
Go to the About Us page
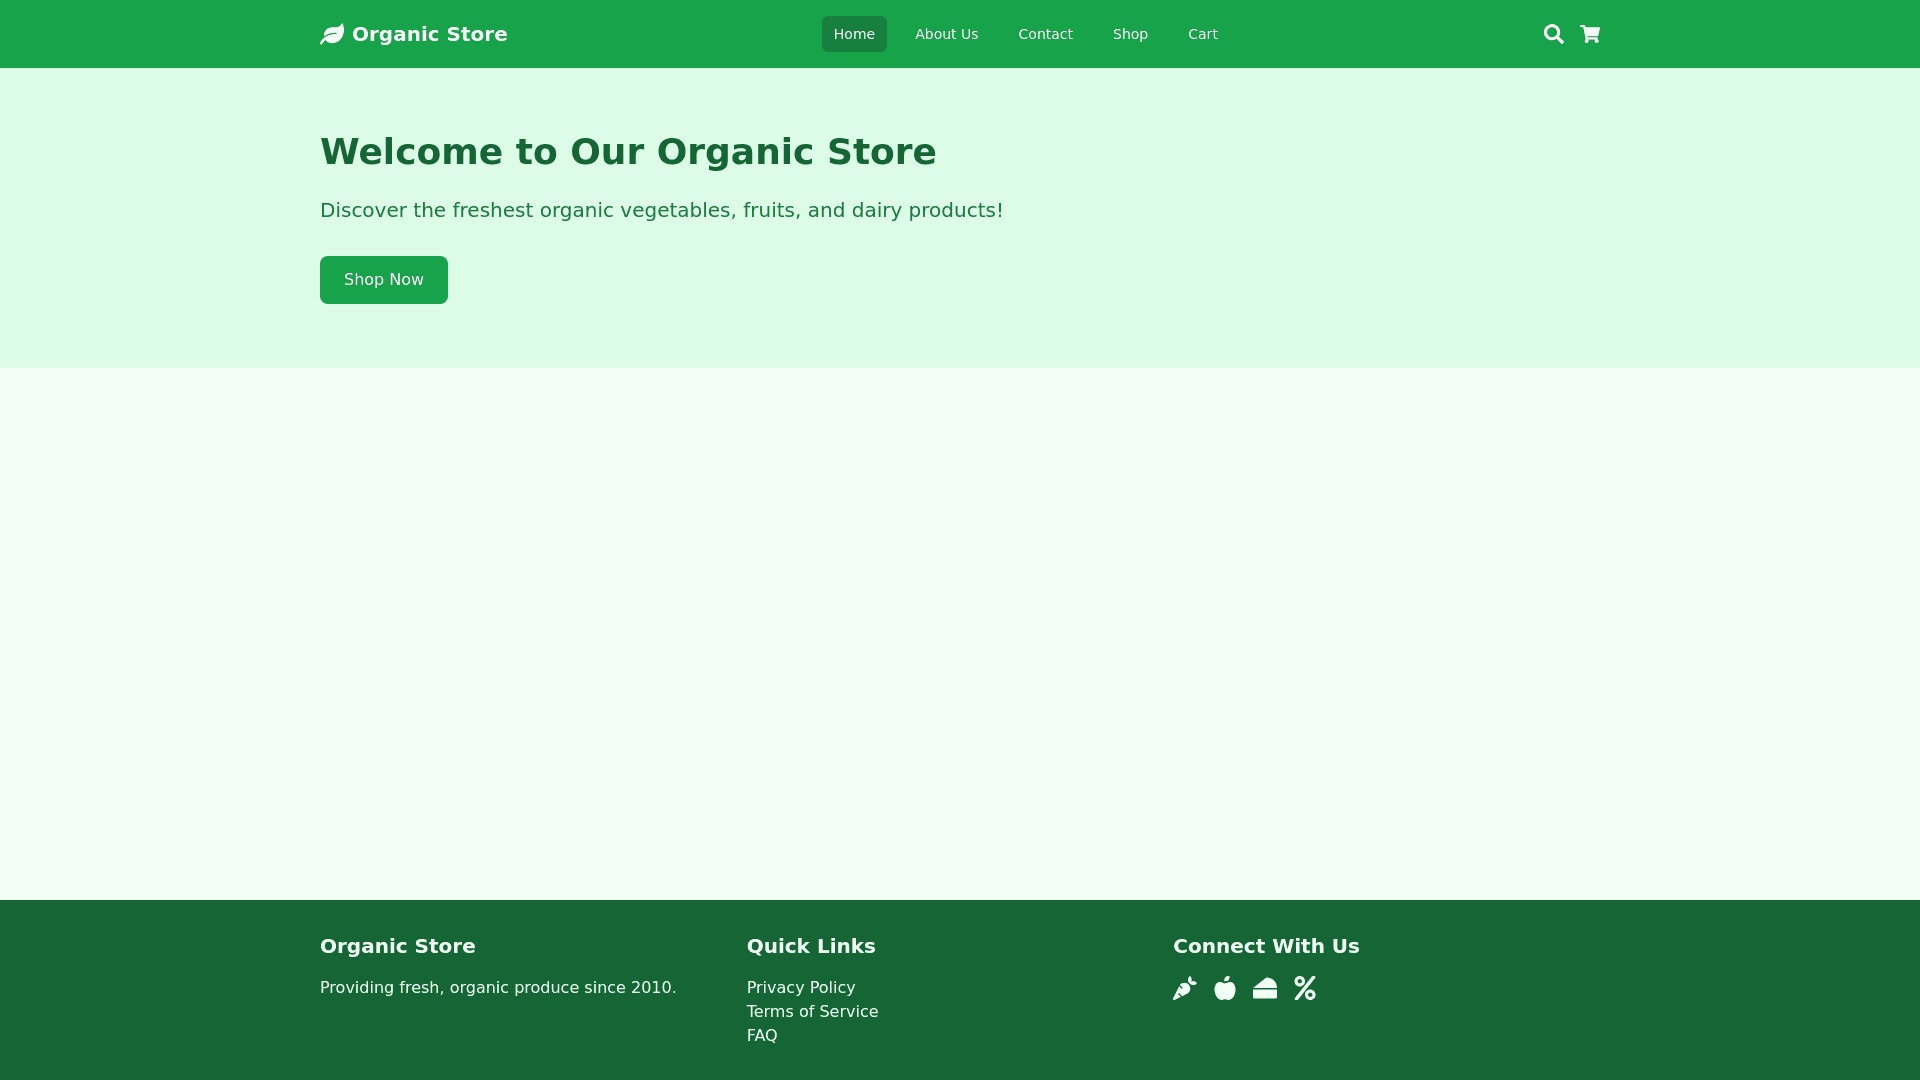(x=946, y=34)
